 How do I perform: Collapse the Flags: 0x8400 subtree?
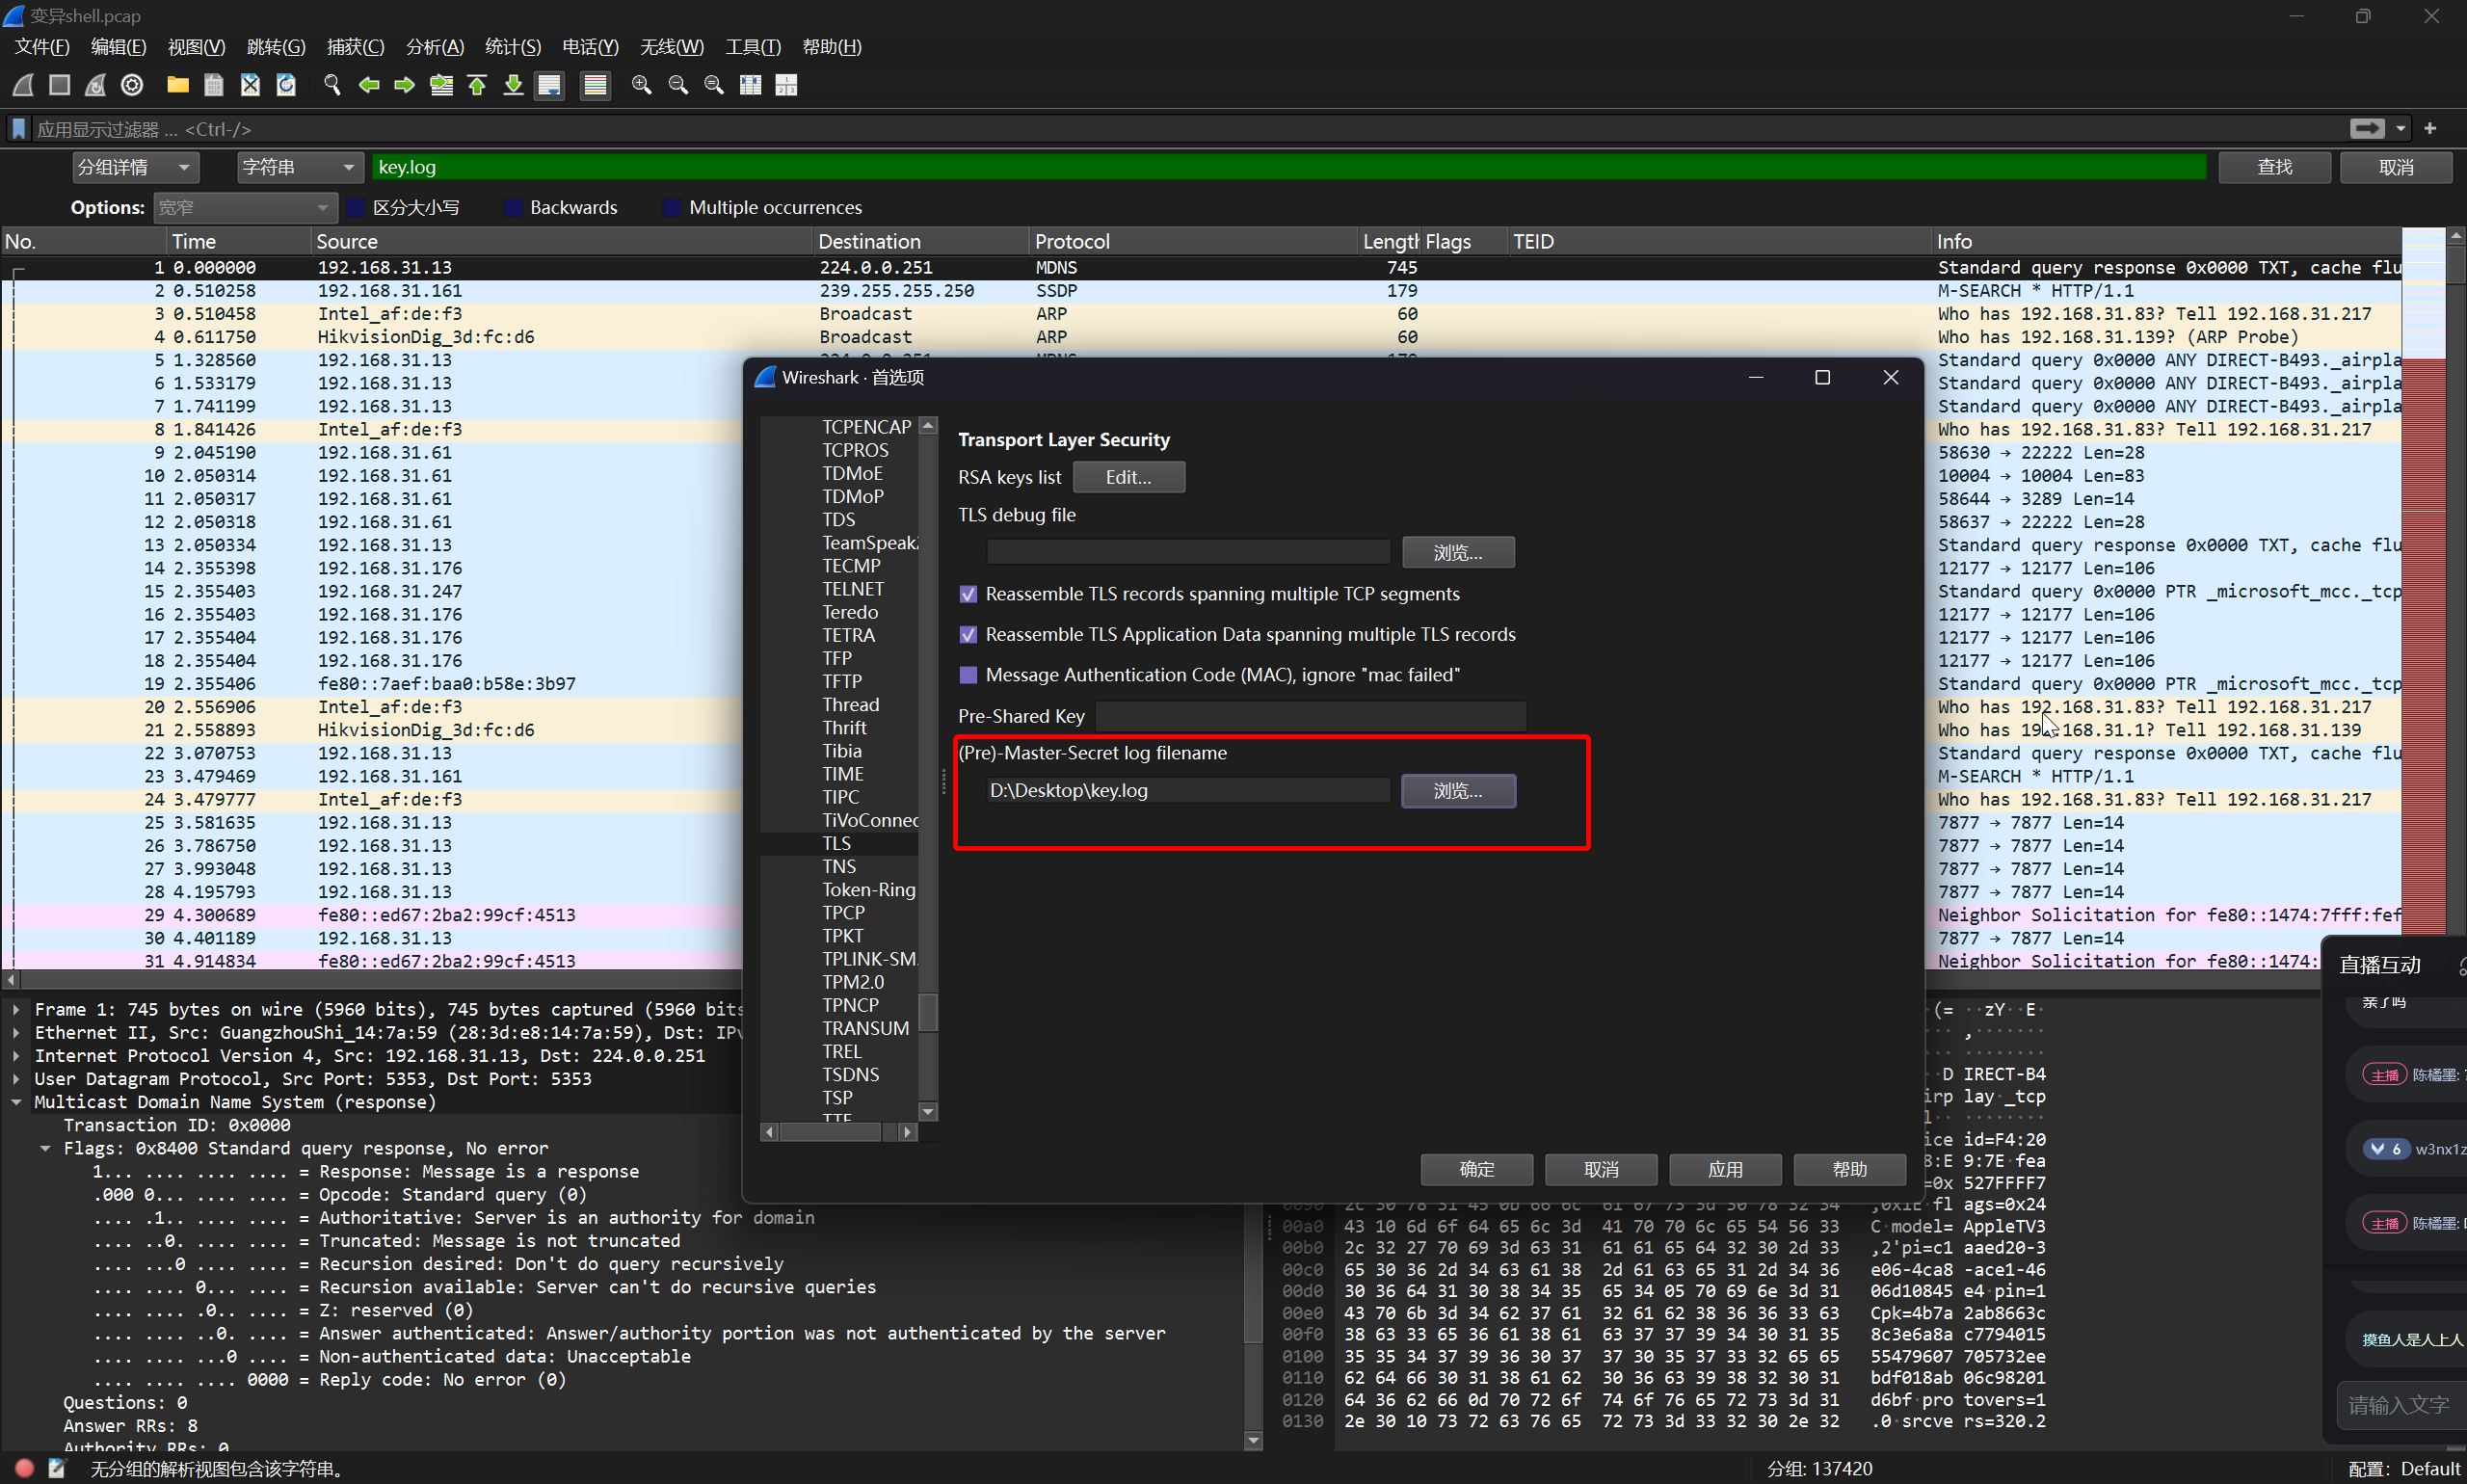(45, 1148)
